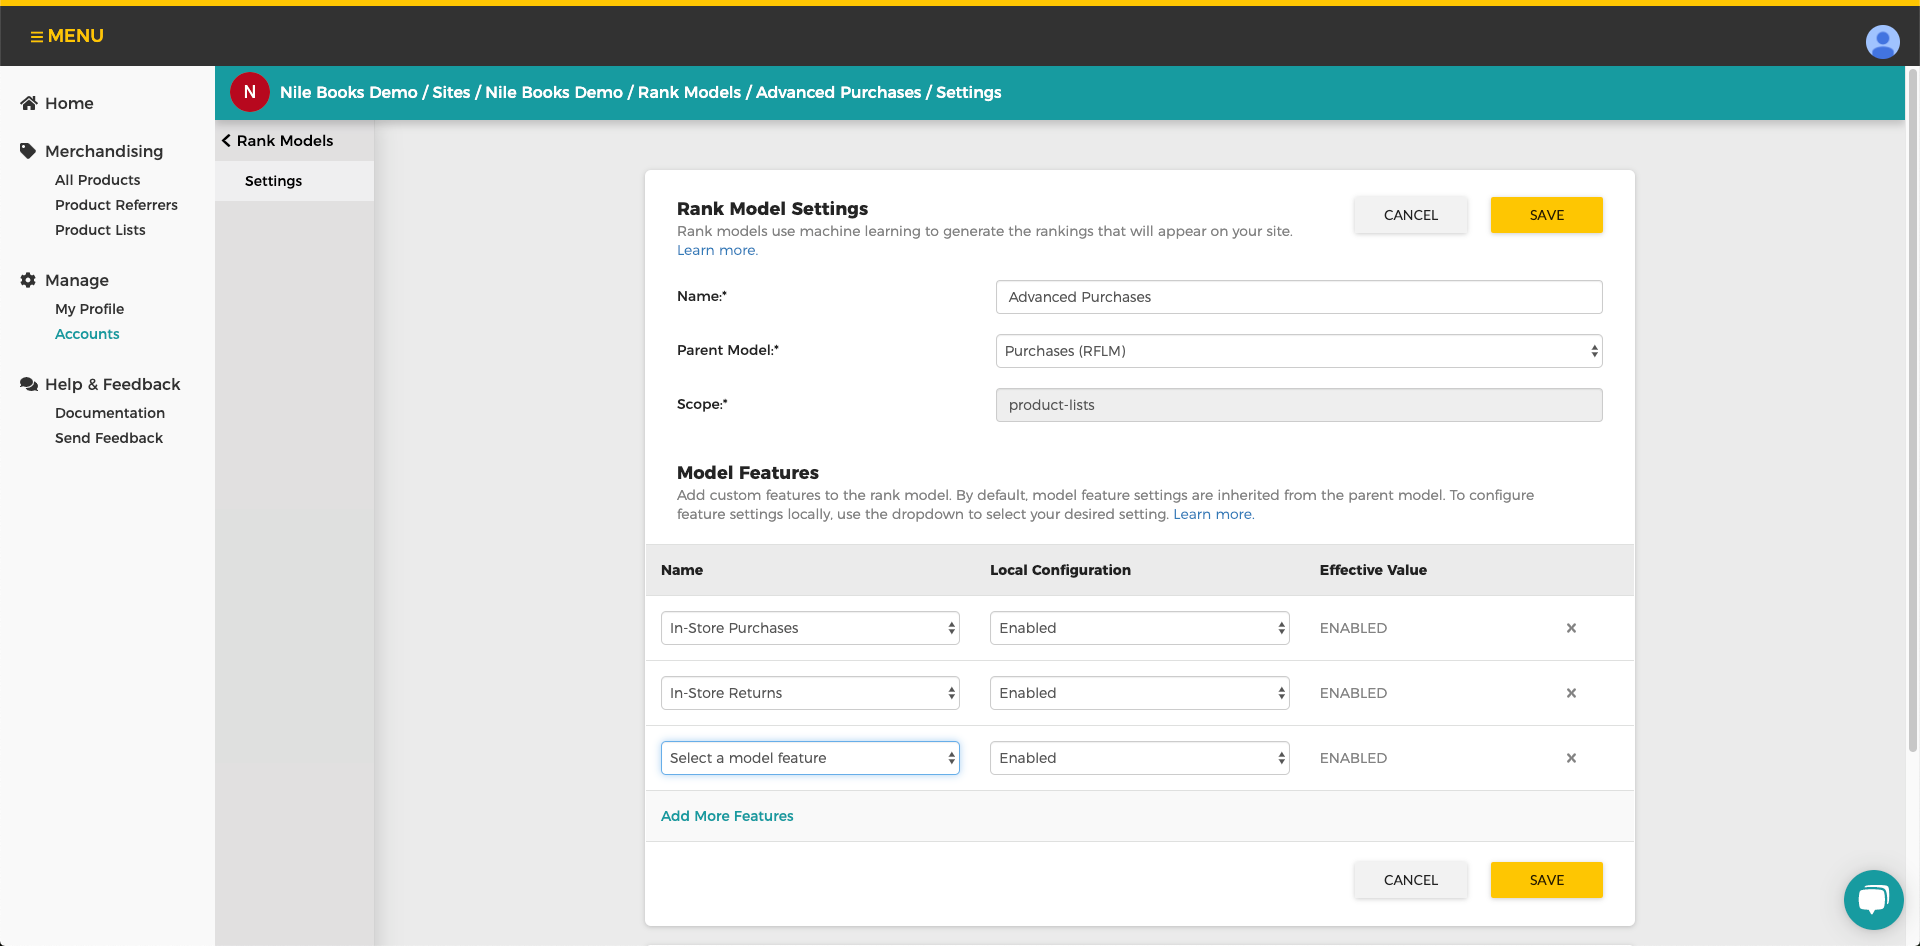
Task: Click the Home icon in sidebar
Action: (x=29, y=103)
